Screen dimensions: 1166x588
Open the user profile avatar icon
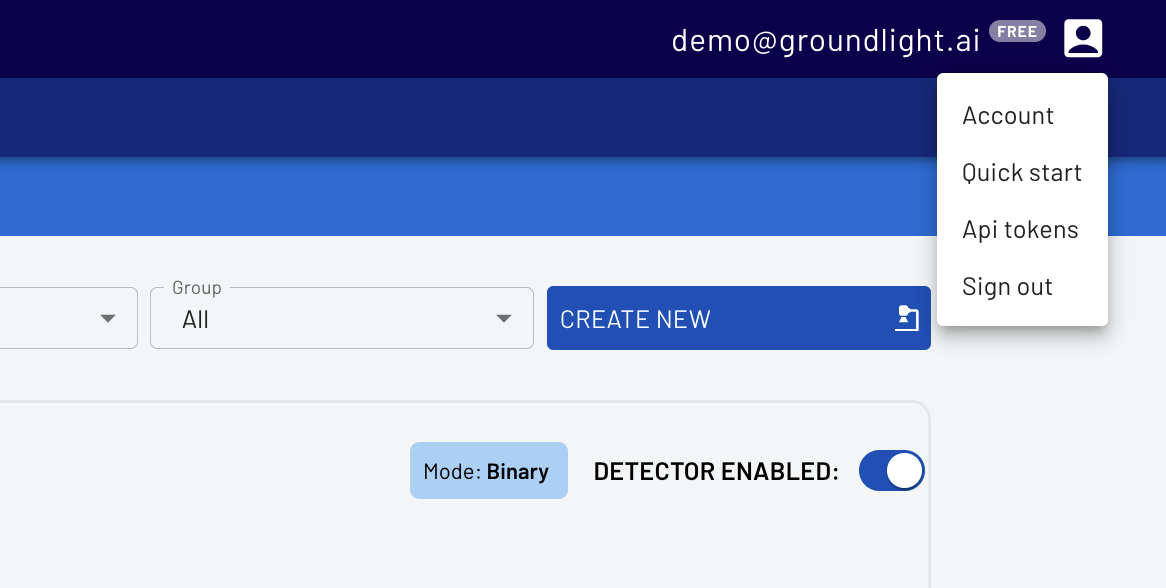1083,38
